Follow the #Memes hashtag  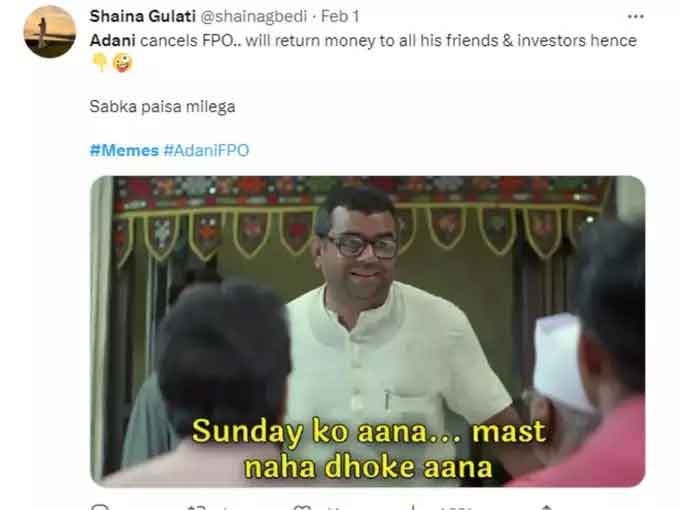[124, 150]
